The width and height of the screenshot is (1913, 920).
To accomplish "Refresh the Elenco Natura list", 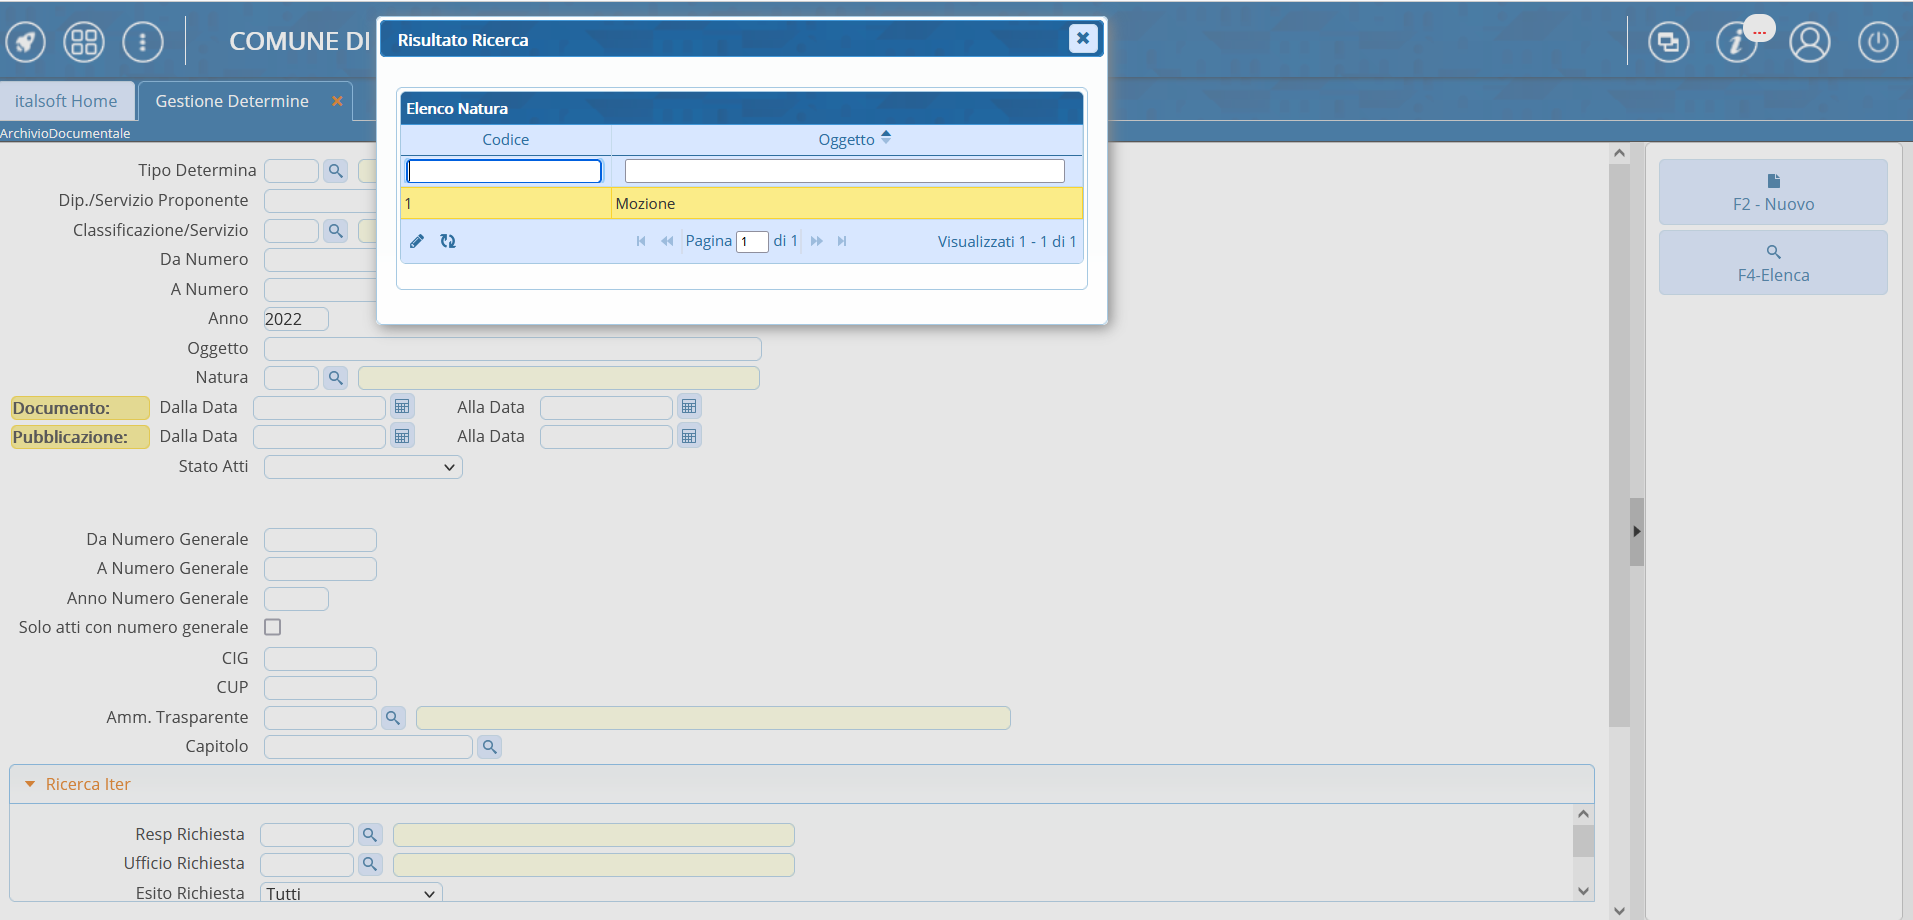I will point(448,241).
